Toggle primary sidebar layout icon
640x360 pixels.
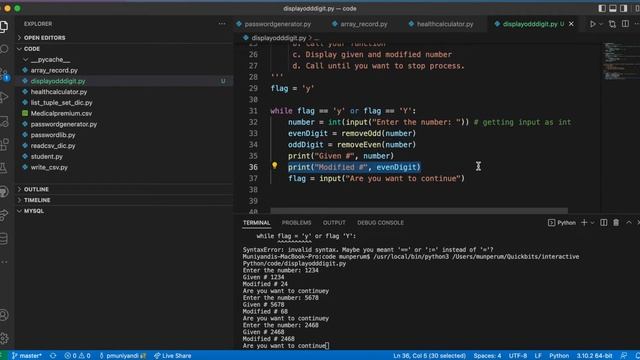click(x=602, y=8)
